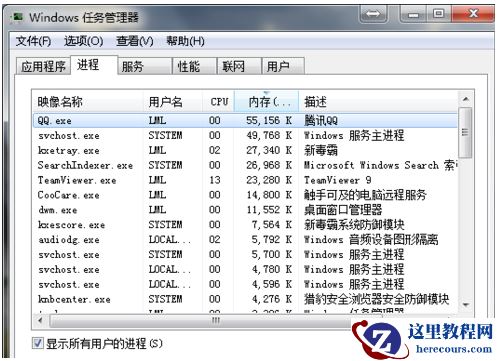Click the horizontal scrollbar thumb
The height and width of the screenshot is (361, 498).
pos(216,321)
